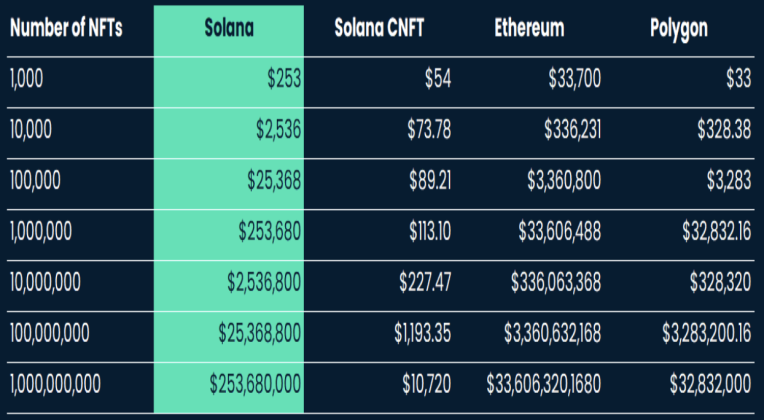Select the $25,368,800 Solana cell
764x420 pixels.
[x=260, y=333]
